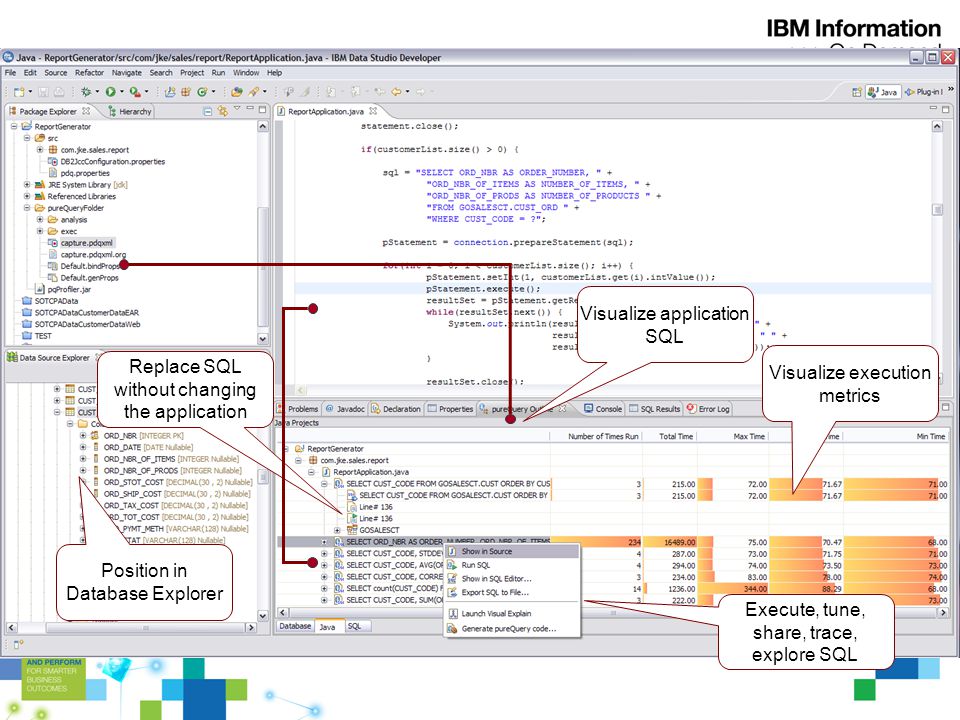Maximize the editor area
Screen dimensions: 960x720
945,109
